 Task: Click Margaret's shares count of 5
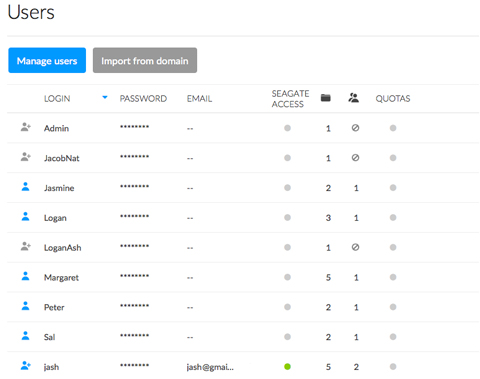[328, 277]
